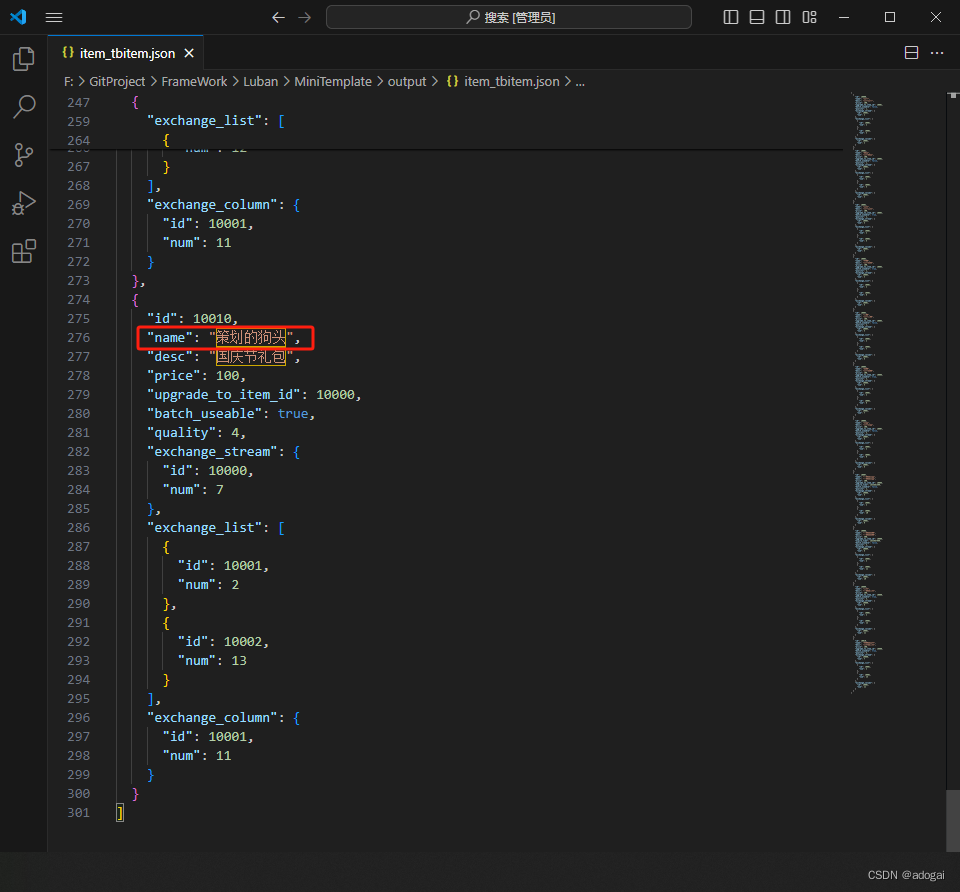
Task: Click the Luban folder in breadcrumbs
Action: point(260,82)
